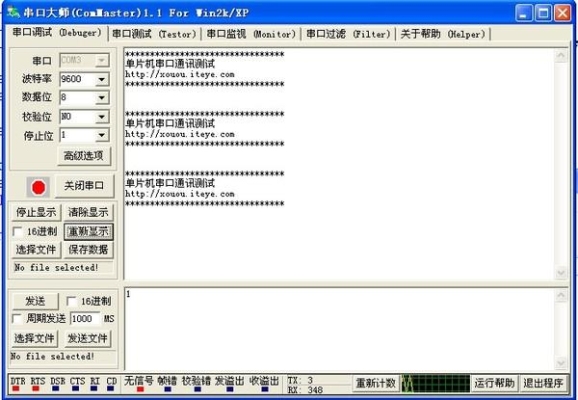Screen dimensions: 578x400
Task: Click the red stop port status icon
Action: [x=38, y=187]
